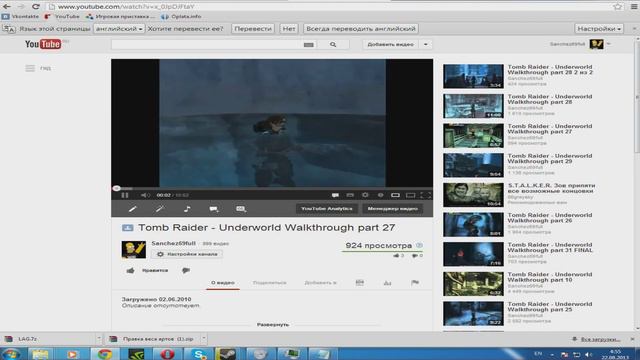Click the video seek bar

tap(272, 189)
